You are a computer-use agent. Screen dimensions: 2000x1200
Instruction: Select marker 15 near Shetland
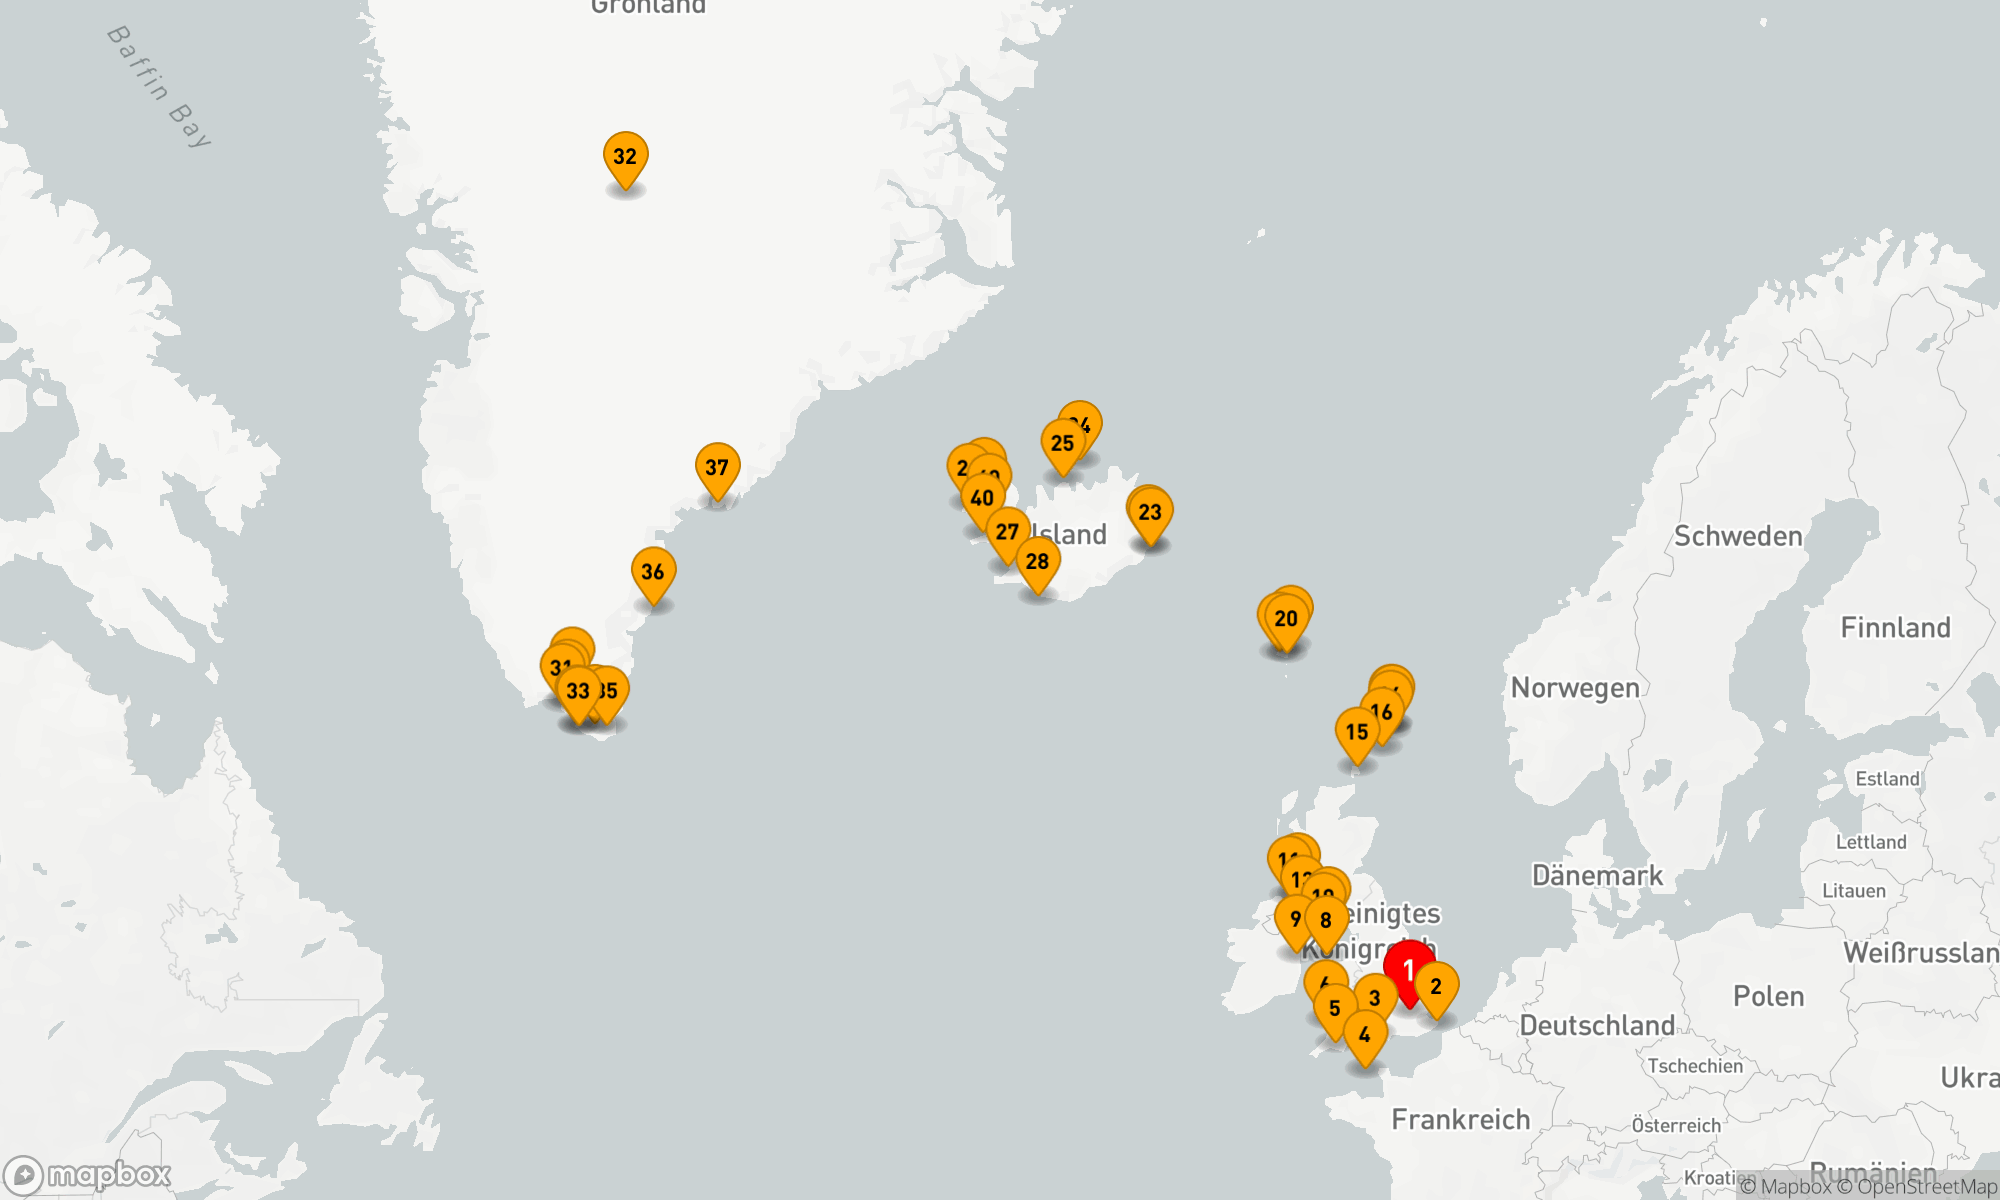coord(1357,732)
